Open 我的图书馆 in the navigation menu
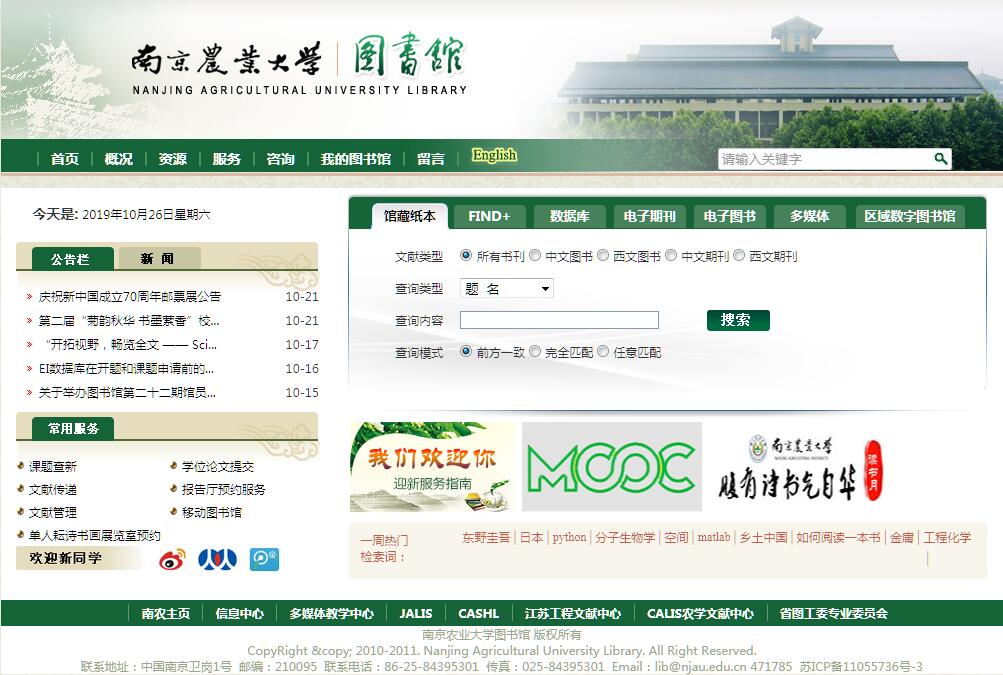The height and width of the screenshot is (675, 1003). [355, 159]
